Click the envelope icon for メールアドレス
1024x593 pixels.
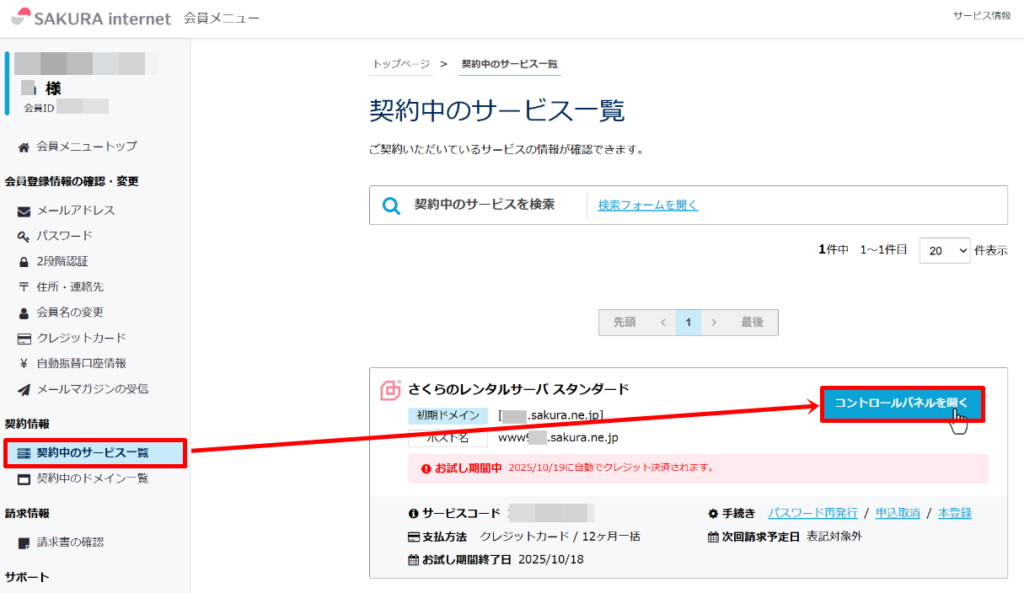click(x=24, y=211)
